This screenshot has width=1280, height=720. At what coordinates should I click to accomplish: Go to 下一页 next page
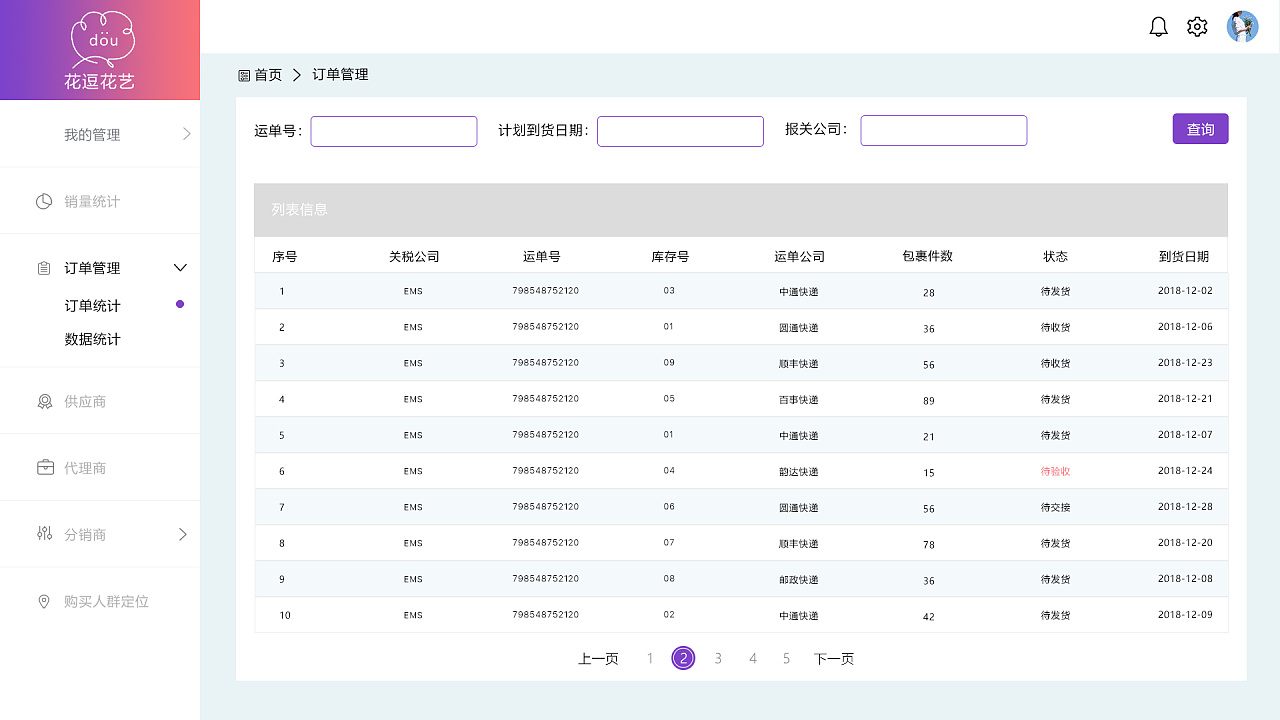[x=833, y=658]
